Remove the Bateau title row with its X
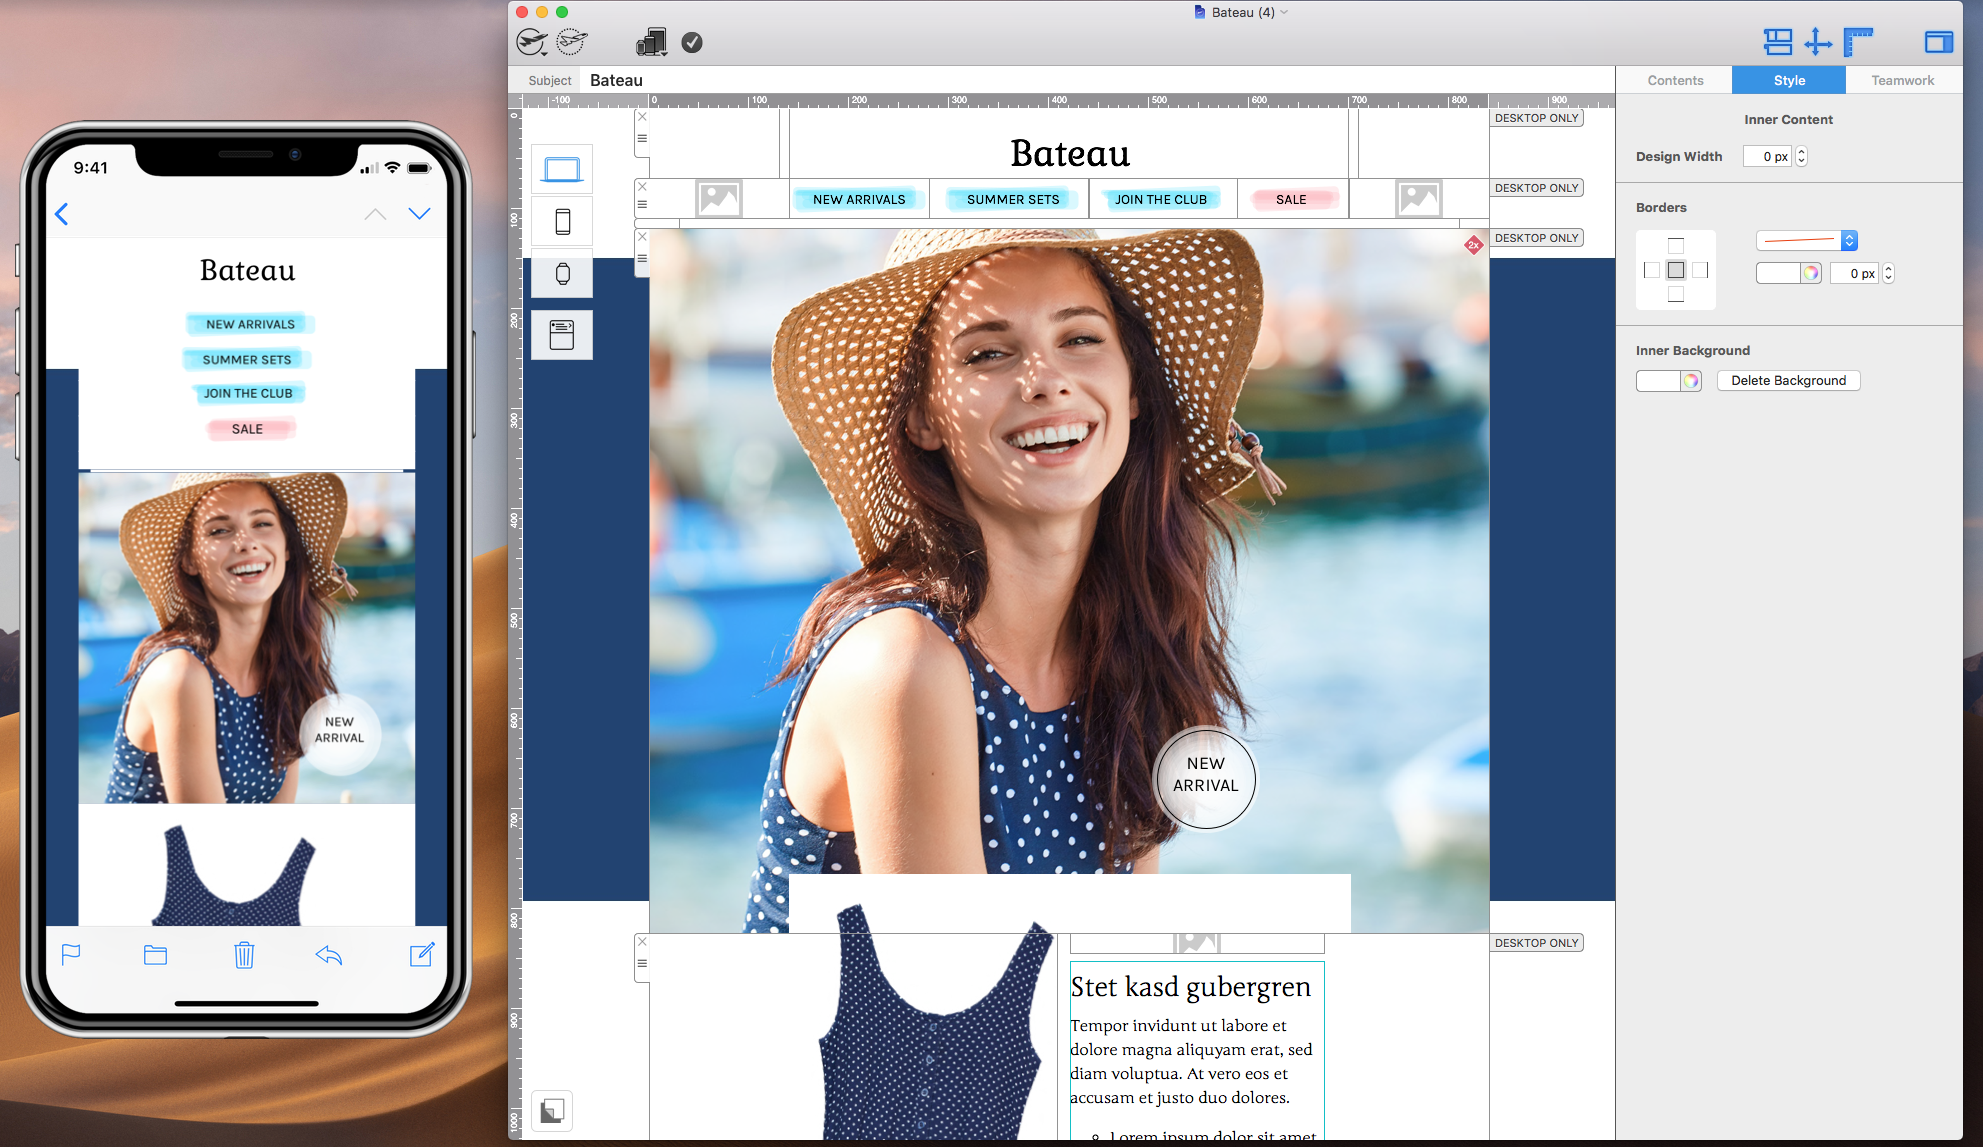This screenshot has height=1147, width=1983. [642, 117]
